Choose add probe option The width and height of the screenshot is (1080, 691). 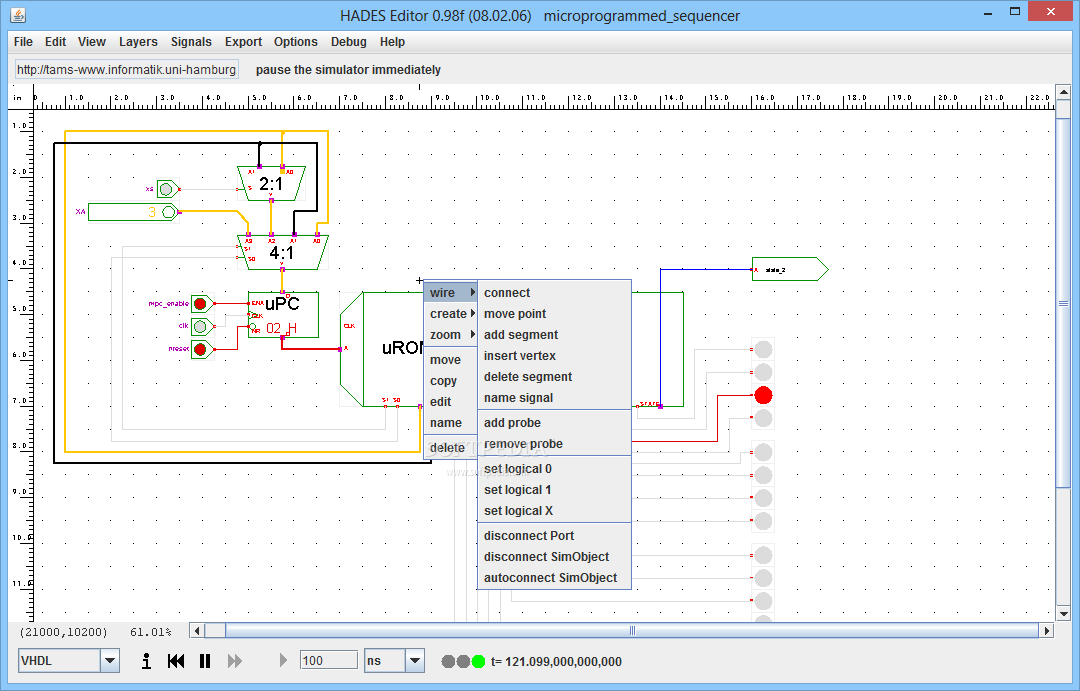coord(554,423)
